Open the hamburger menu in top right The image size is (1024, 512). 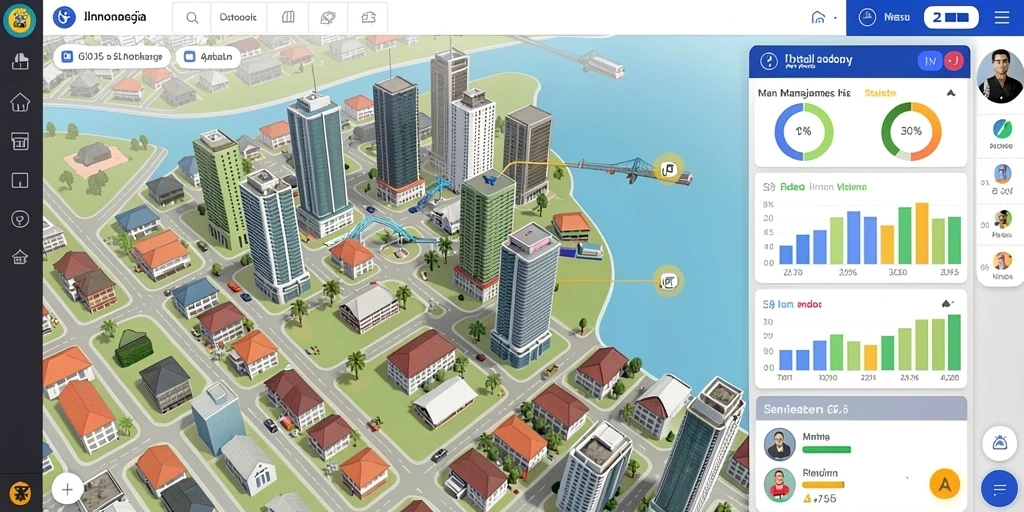(x=1001, y=18)
